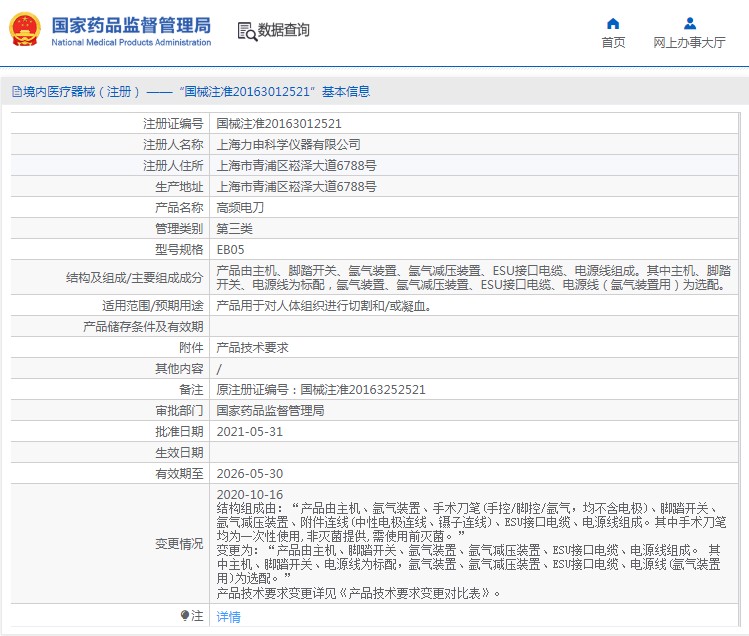Select change date 2020-10-16

point(250,495)
